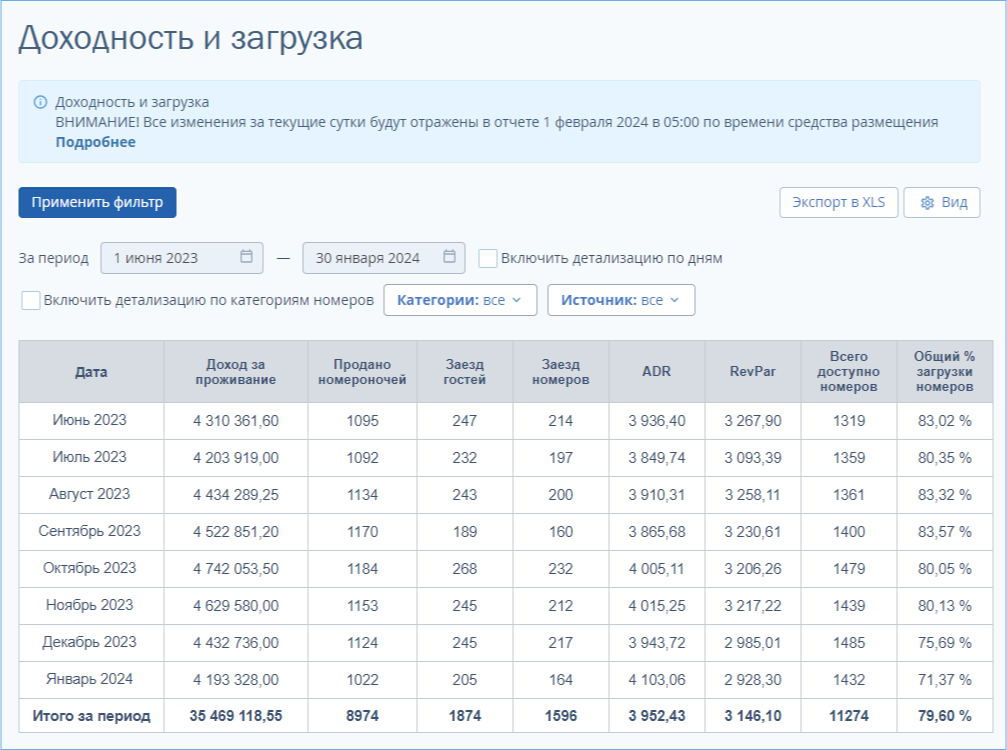Screen dimensions: 1007x750
Task: Export report with Экспорт в XLS
Action: click(838, 202)
